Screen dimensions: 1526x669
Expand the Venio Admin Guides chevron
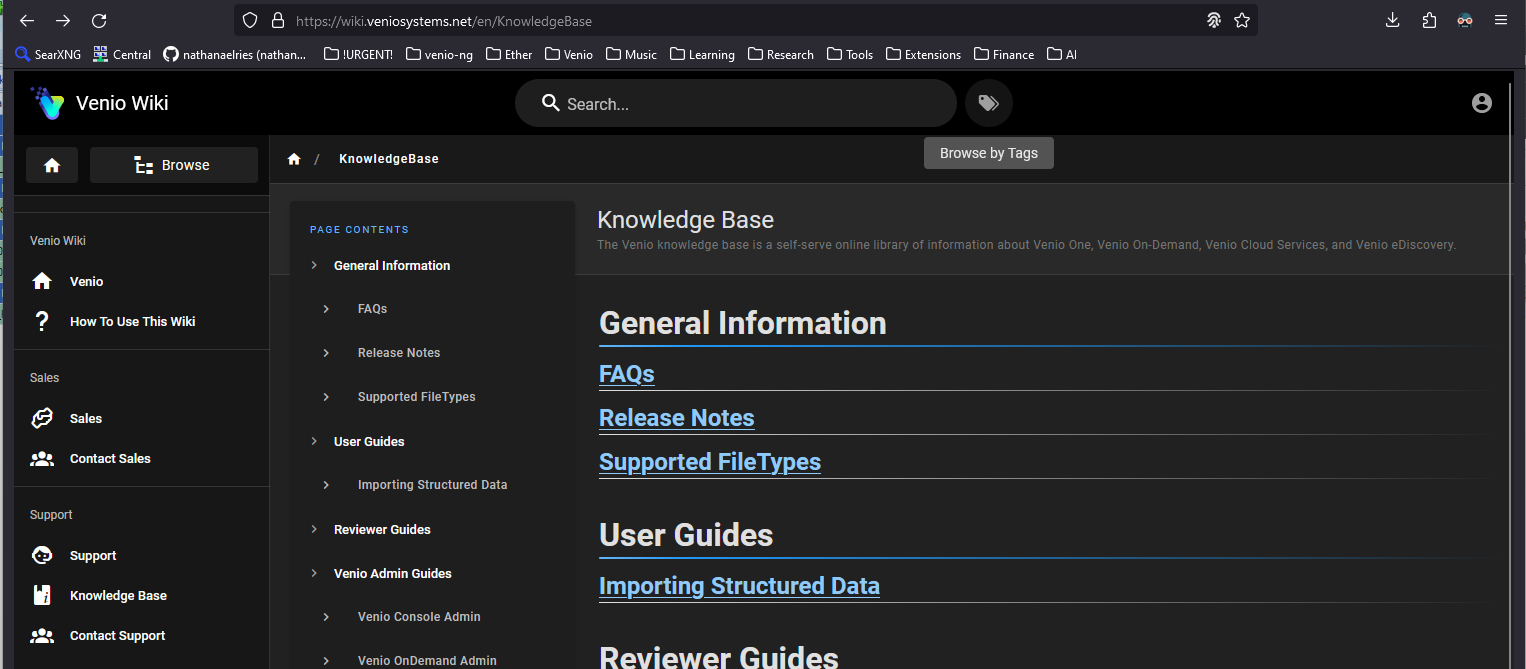coord(314,573)
